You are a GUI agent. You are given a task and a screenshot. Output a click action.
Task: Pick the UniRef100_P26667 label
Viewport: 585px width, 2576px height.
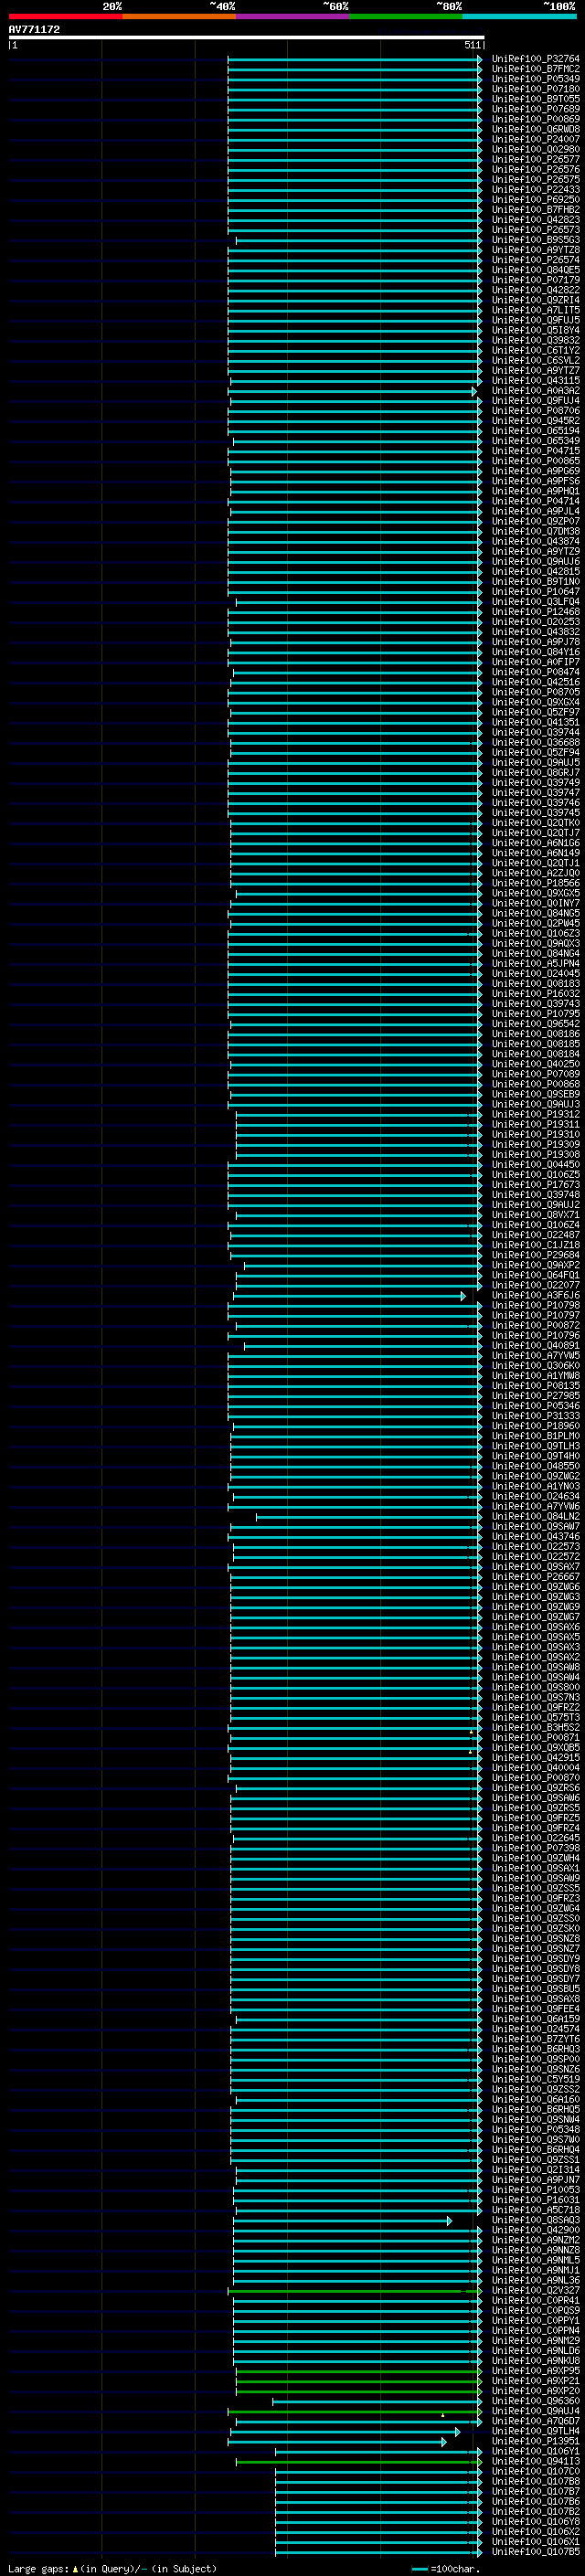(536, 1576)
